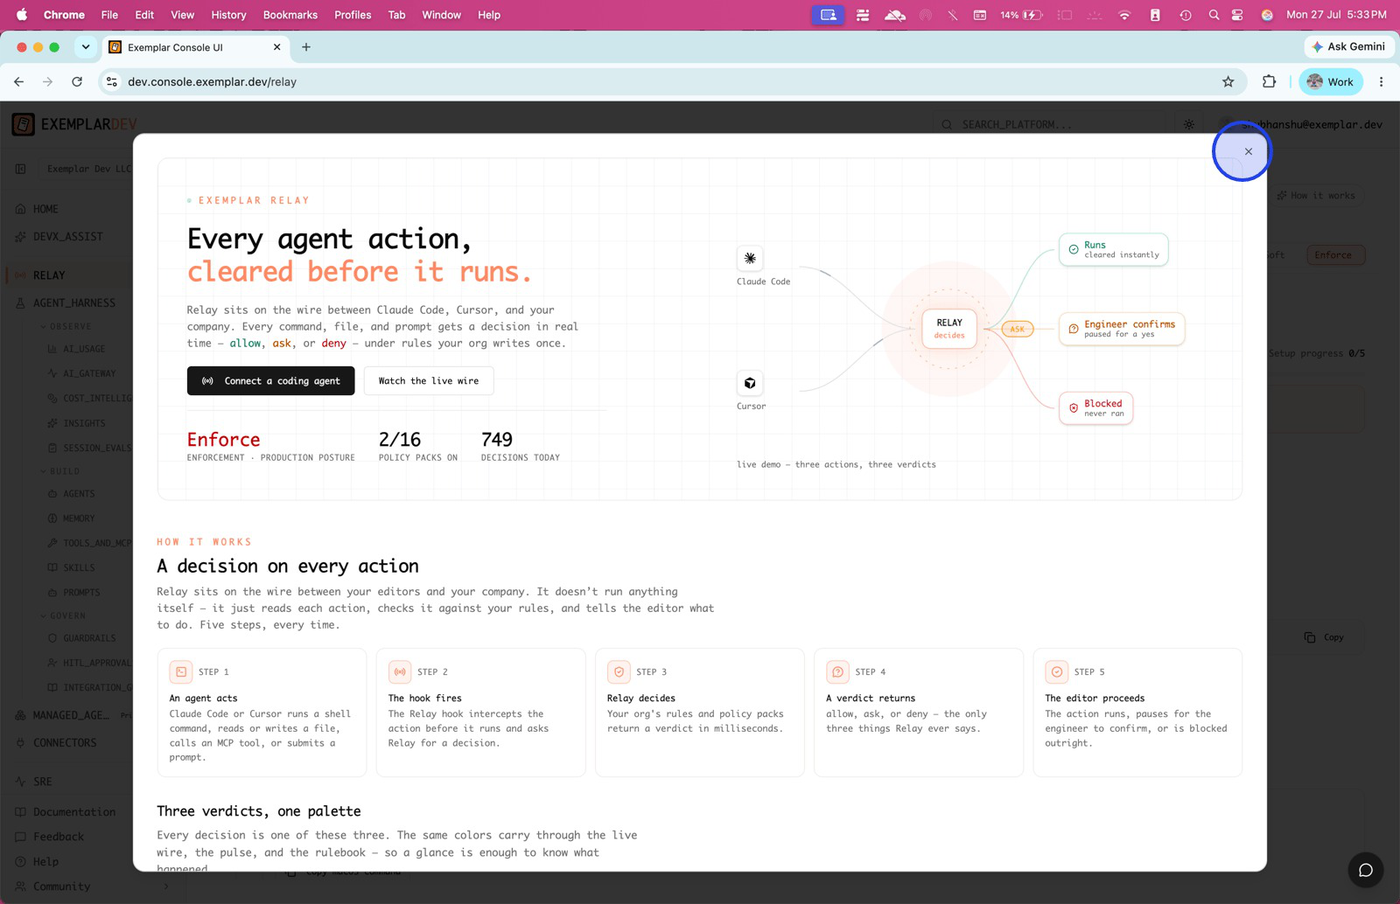The image size is (1400, 904).
Task: Click the Step 5 editor proceeds icon
Action: pyautogui.click(x=1057, y=672)
